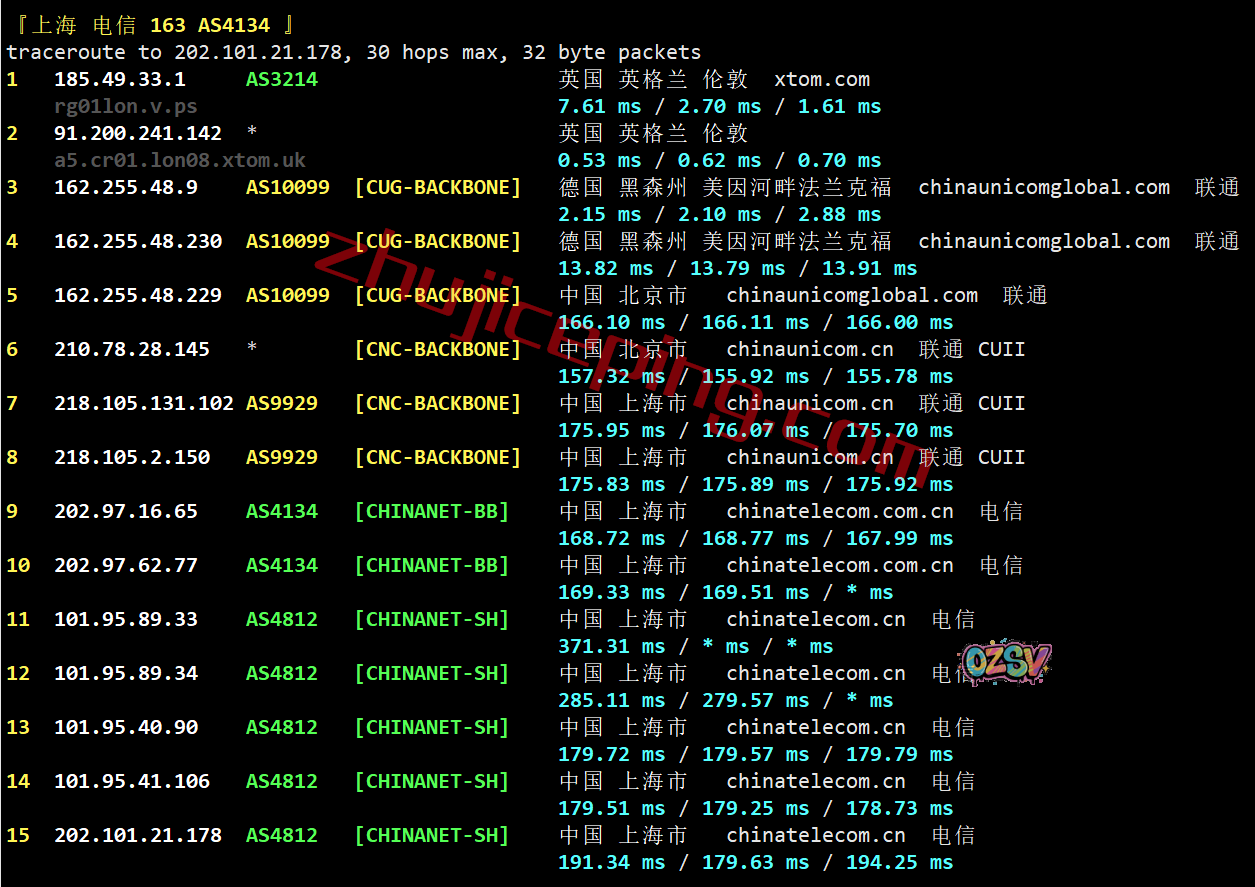Click the AS9929 label on hop 8
The height and width of the screenshot is (887, 1255).
click(x=281, y=458)
